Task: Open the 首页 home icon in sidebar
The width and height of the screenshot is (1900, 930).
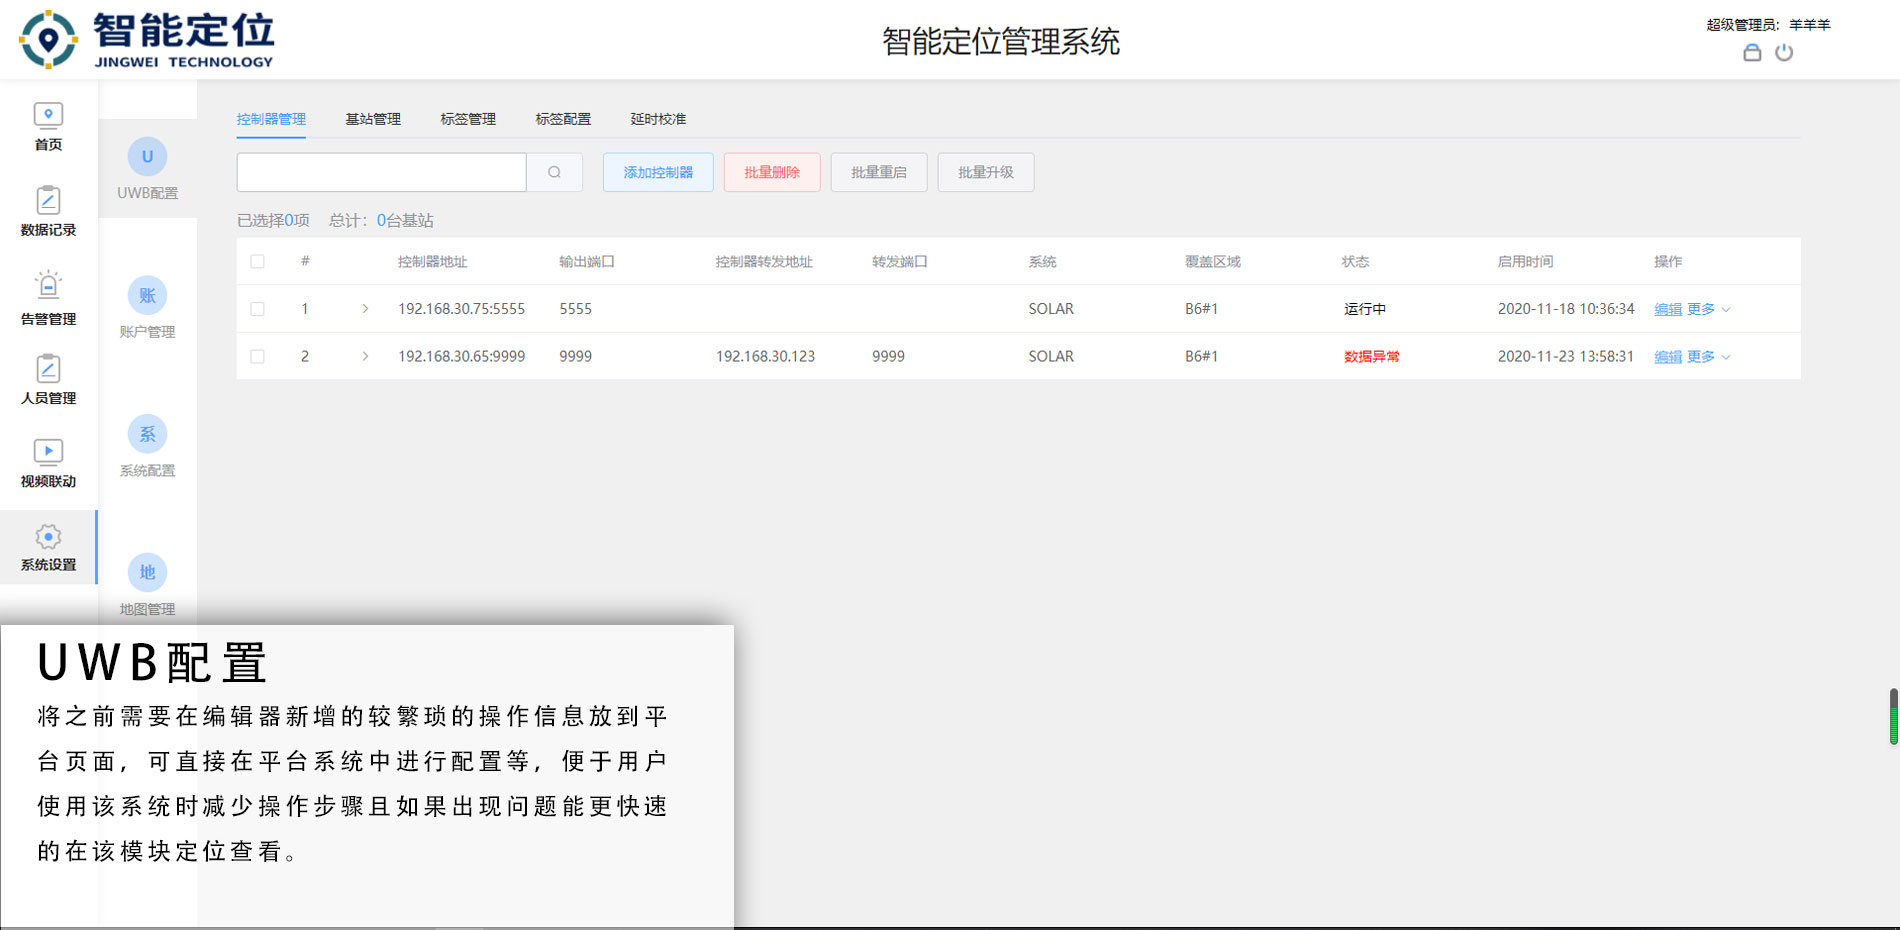Action: 47,124
